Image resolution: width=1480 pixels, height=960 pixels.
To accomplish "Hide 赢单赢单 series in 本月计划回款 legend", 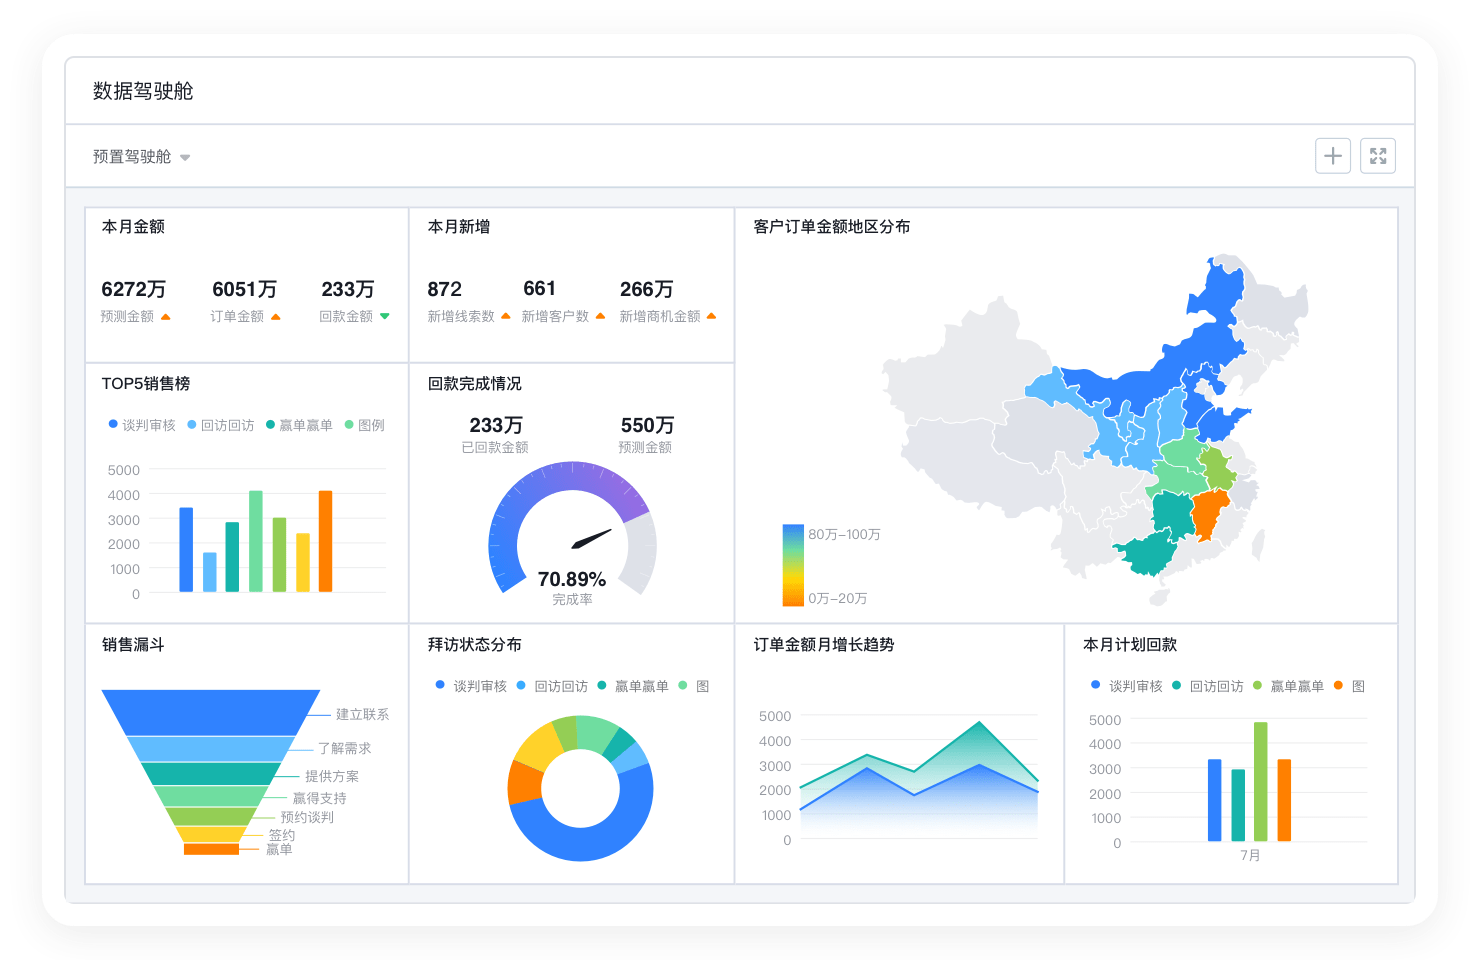I will click(x=1288, y=686).
